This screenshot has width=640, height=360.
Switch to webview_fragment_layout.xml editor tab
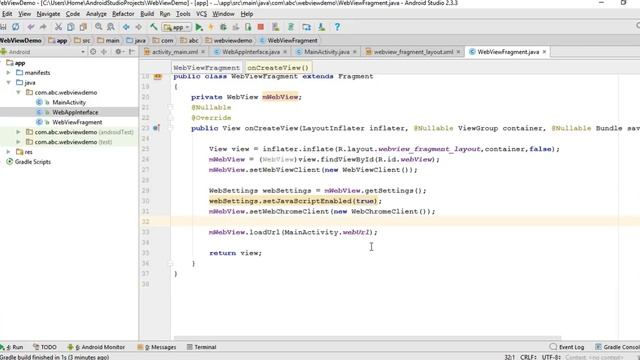click(413, 52)
